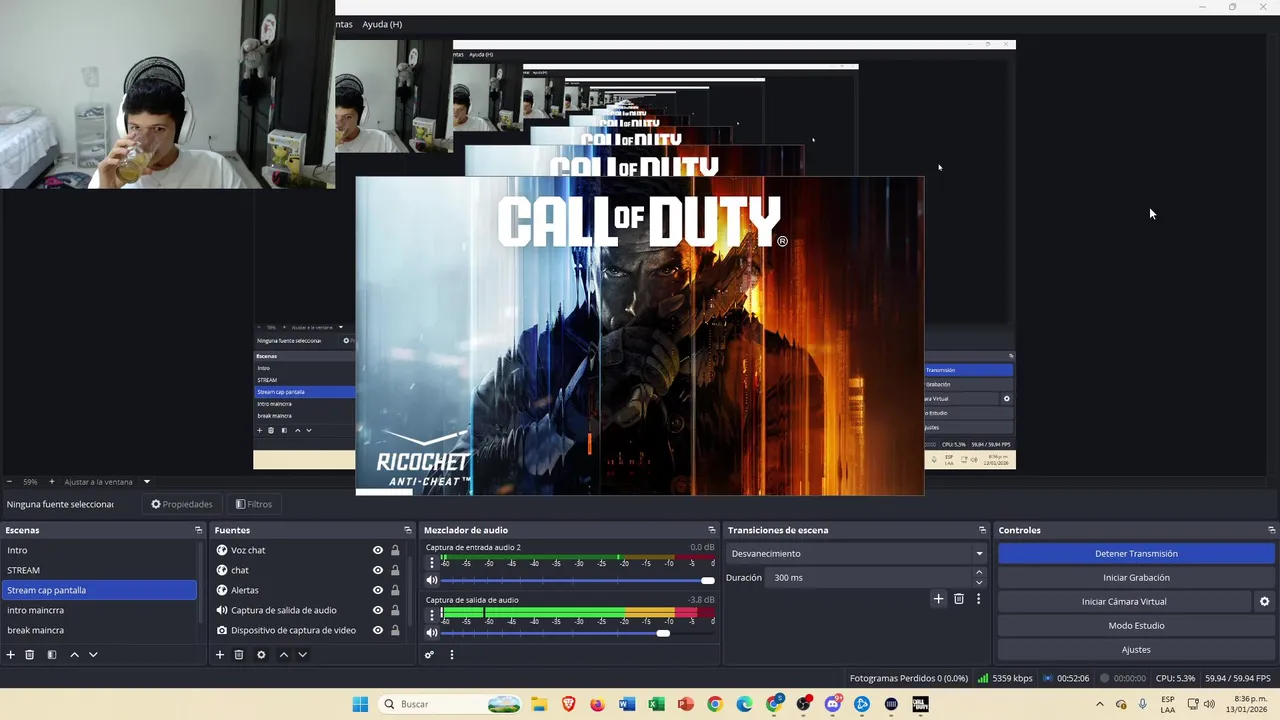Open audio mixer three-dot menu at bottom
Image resolution: width=1280 pixels, height=720 pixels.
pyautogui.click(x=451, y=655)
